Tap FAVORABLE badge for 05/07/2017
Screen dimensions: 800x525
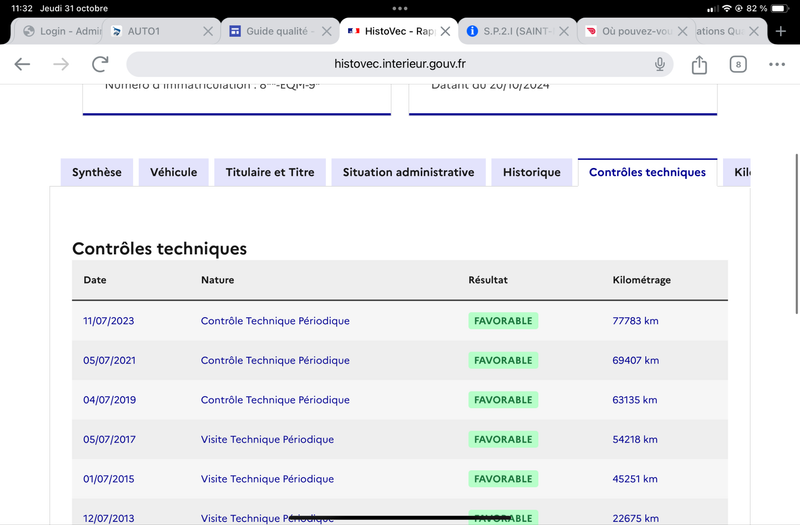[503, 439]
